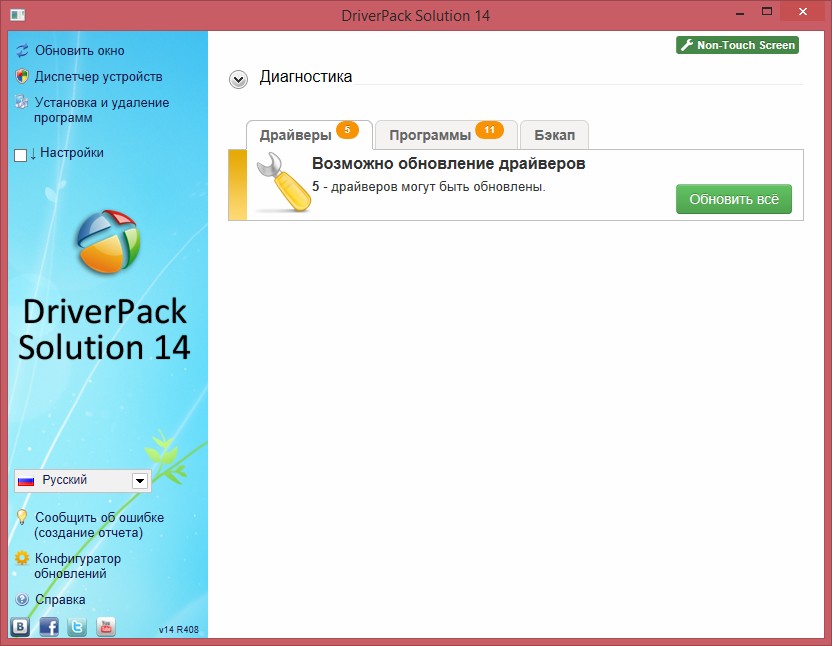Click the DriverPack Solution 14 sidebar title
This screenshot has width=832, height=646.
tap(105, 329)
